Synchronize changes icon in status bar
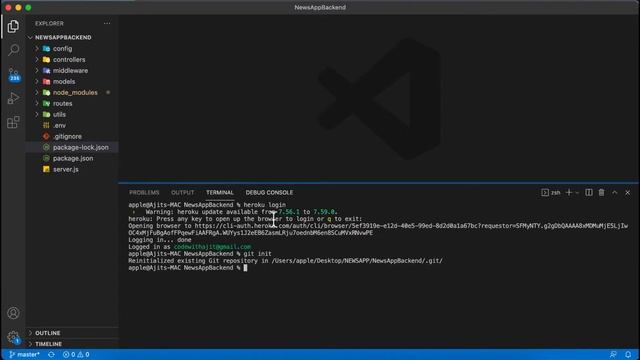The height and width of the screenshot is (360, 640). (x=51, y=354)
